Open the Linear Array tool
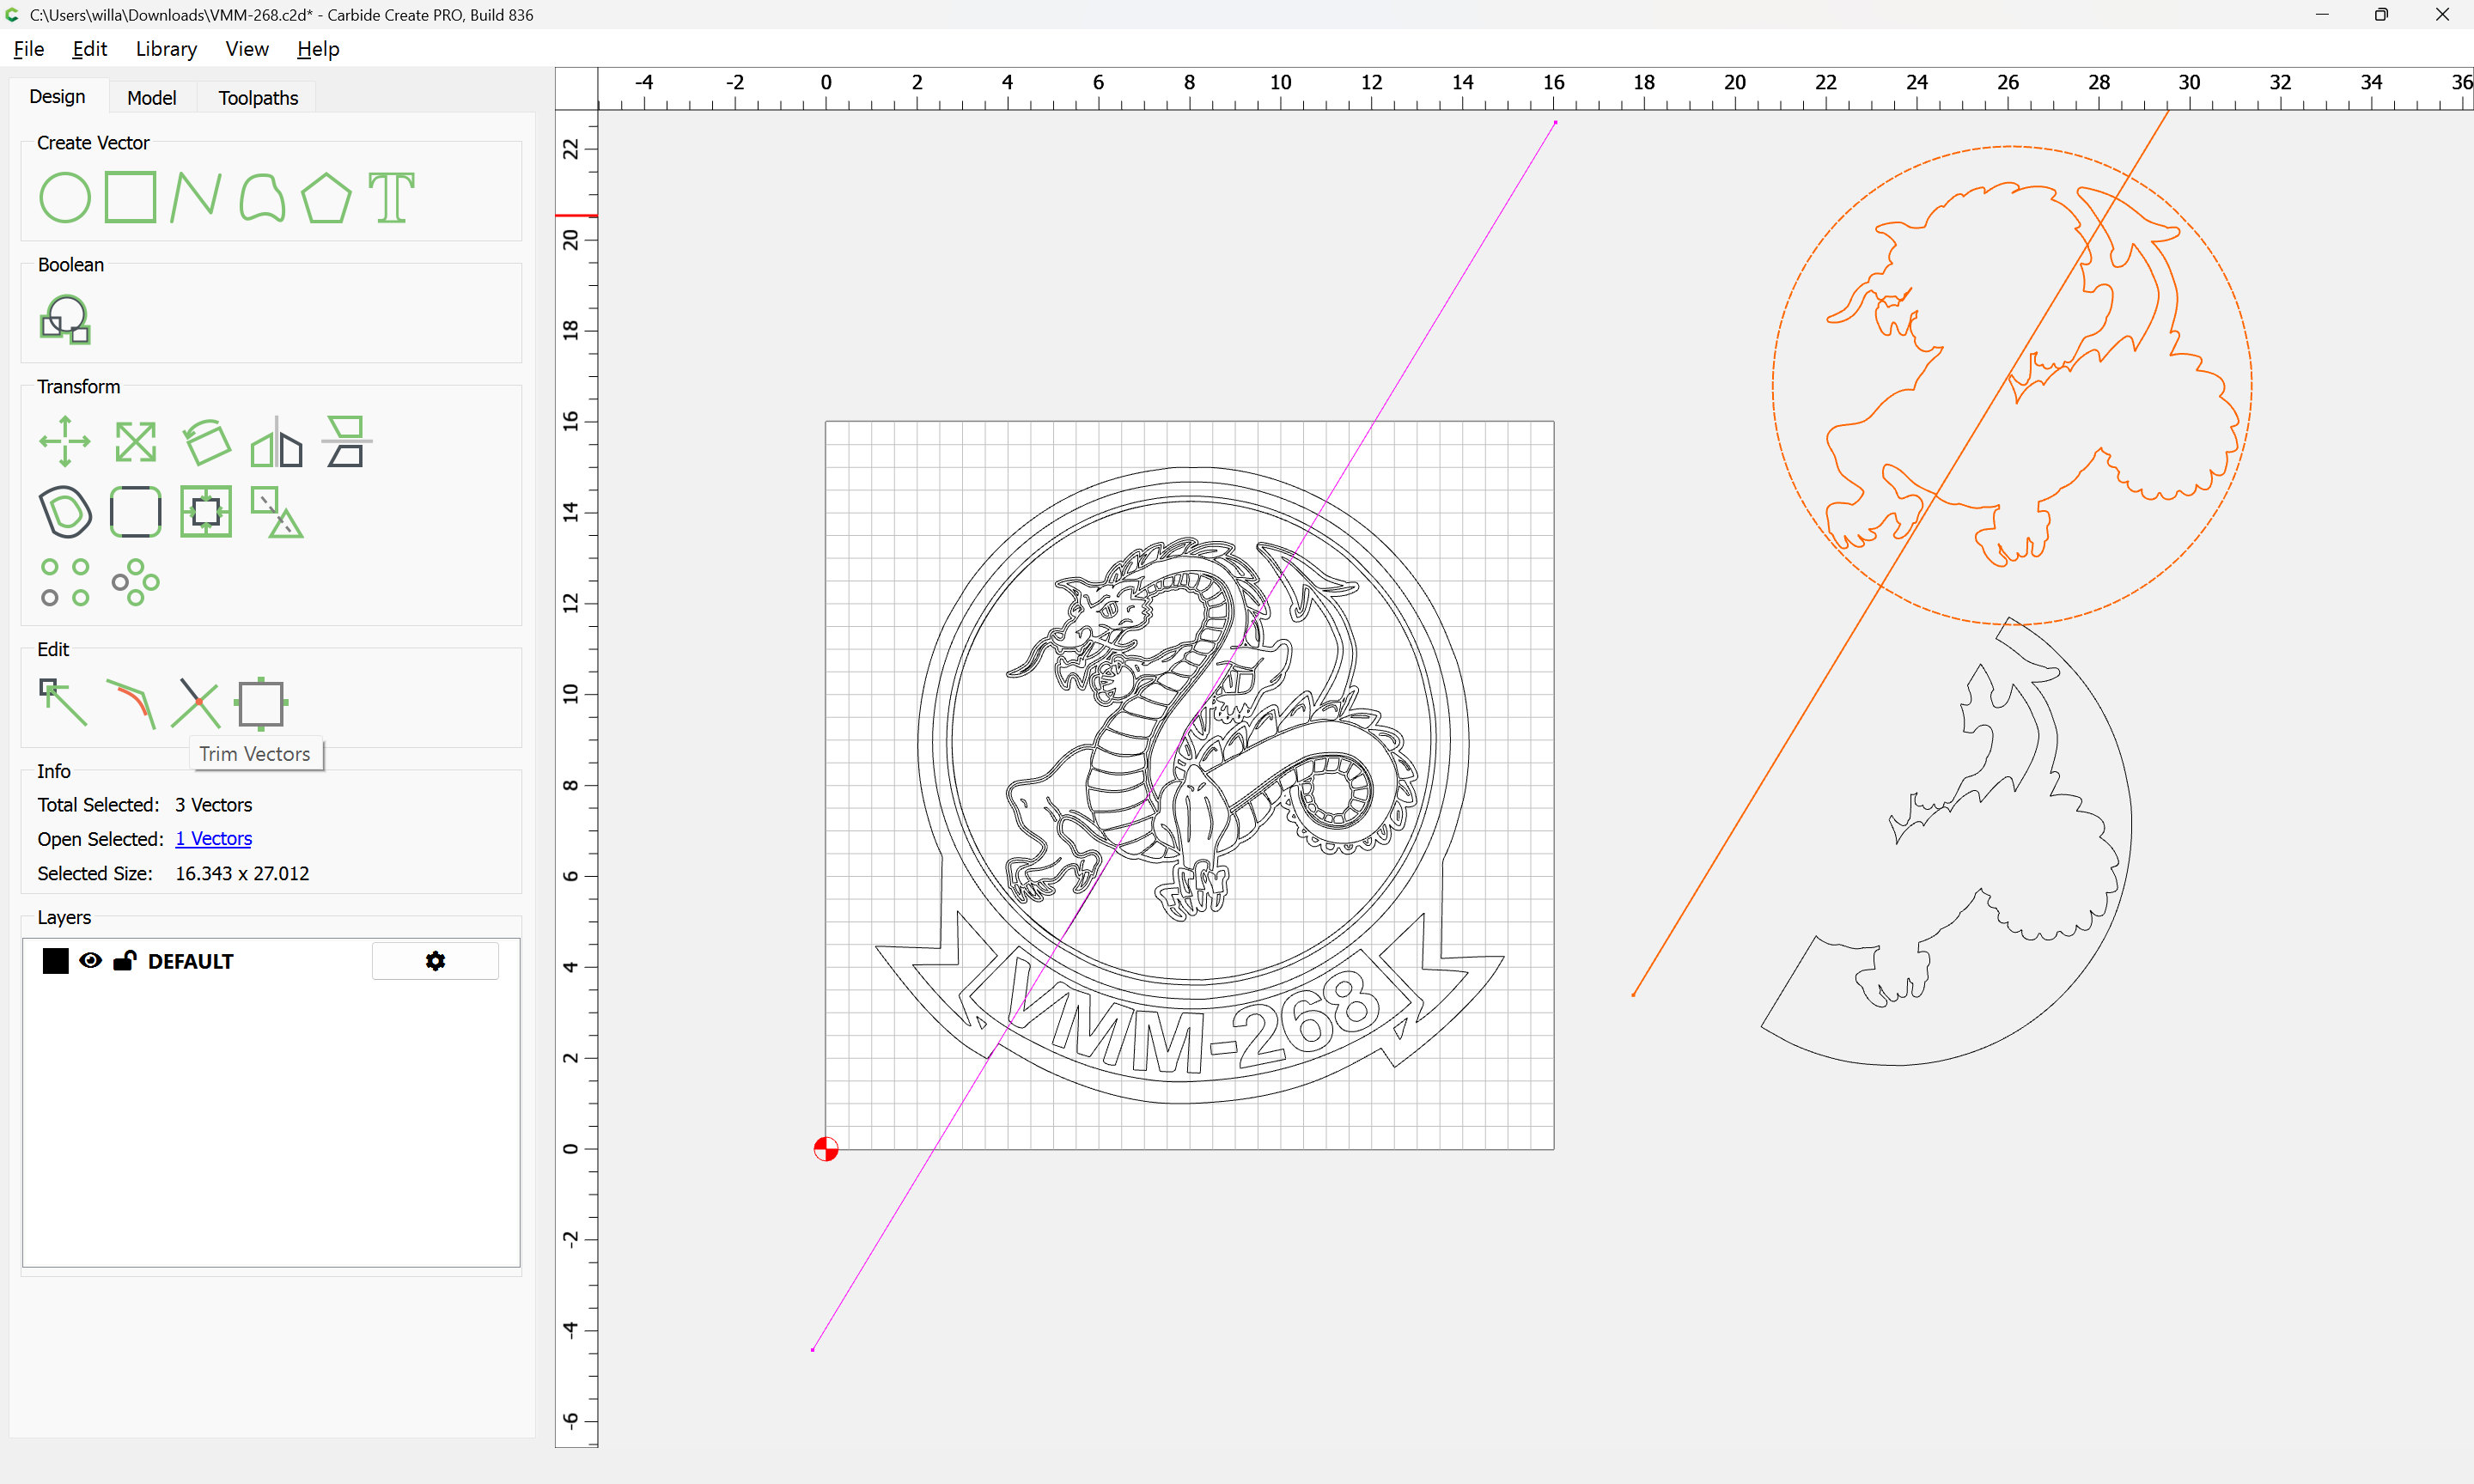This screenshot has height=1484, width=2474. [x=65, y=582]
